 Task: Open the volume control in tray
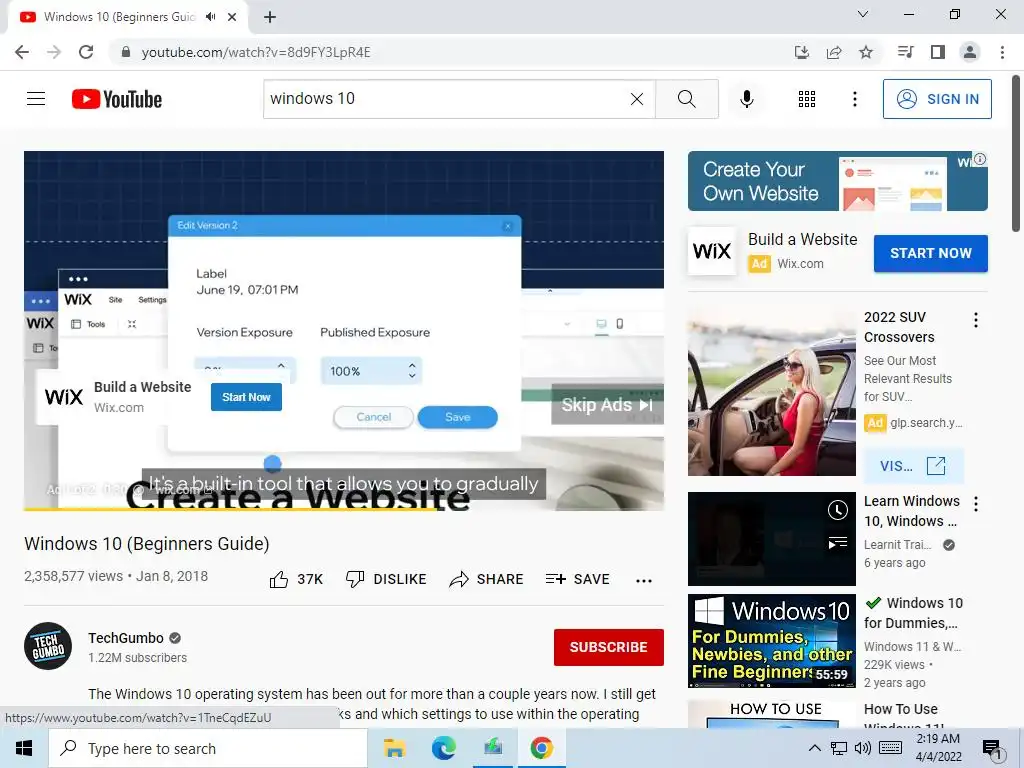[x=862, y=748]
